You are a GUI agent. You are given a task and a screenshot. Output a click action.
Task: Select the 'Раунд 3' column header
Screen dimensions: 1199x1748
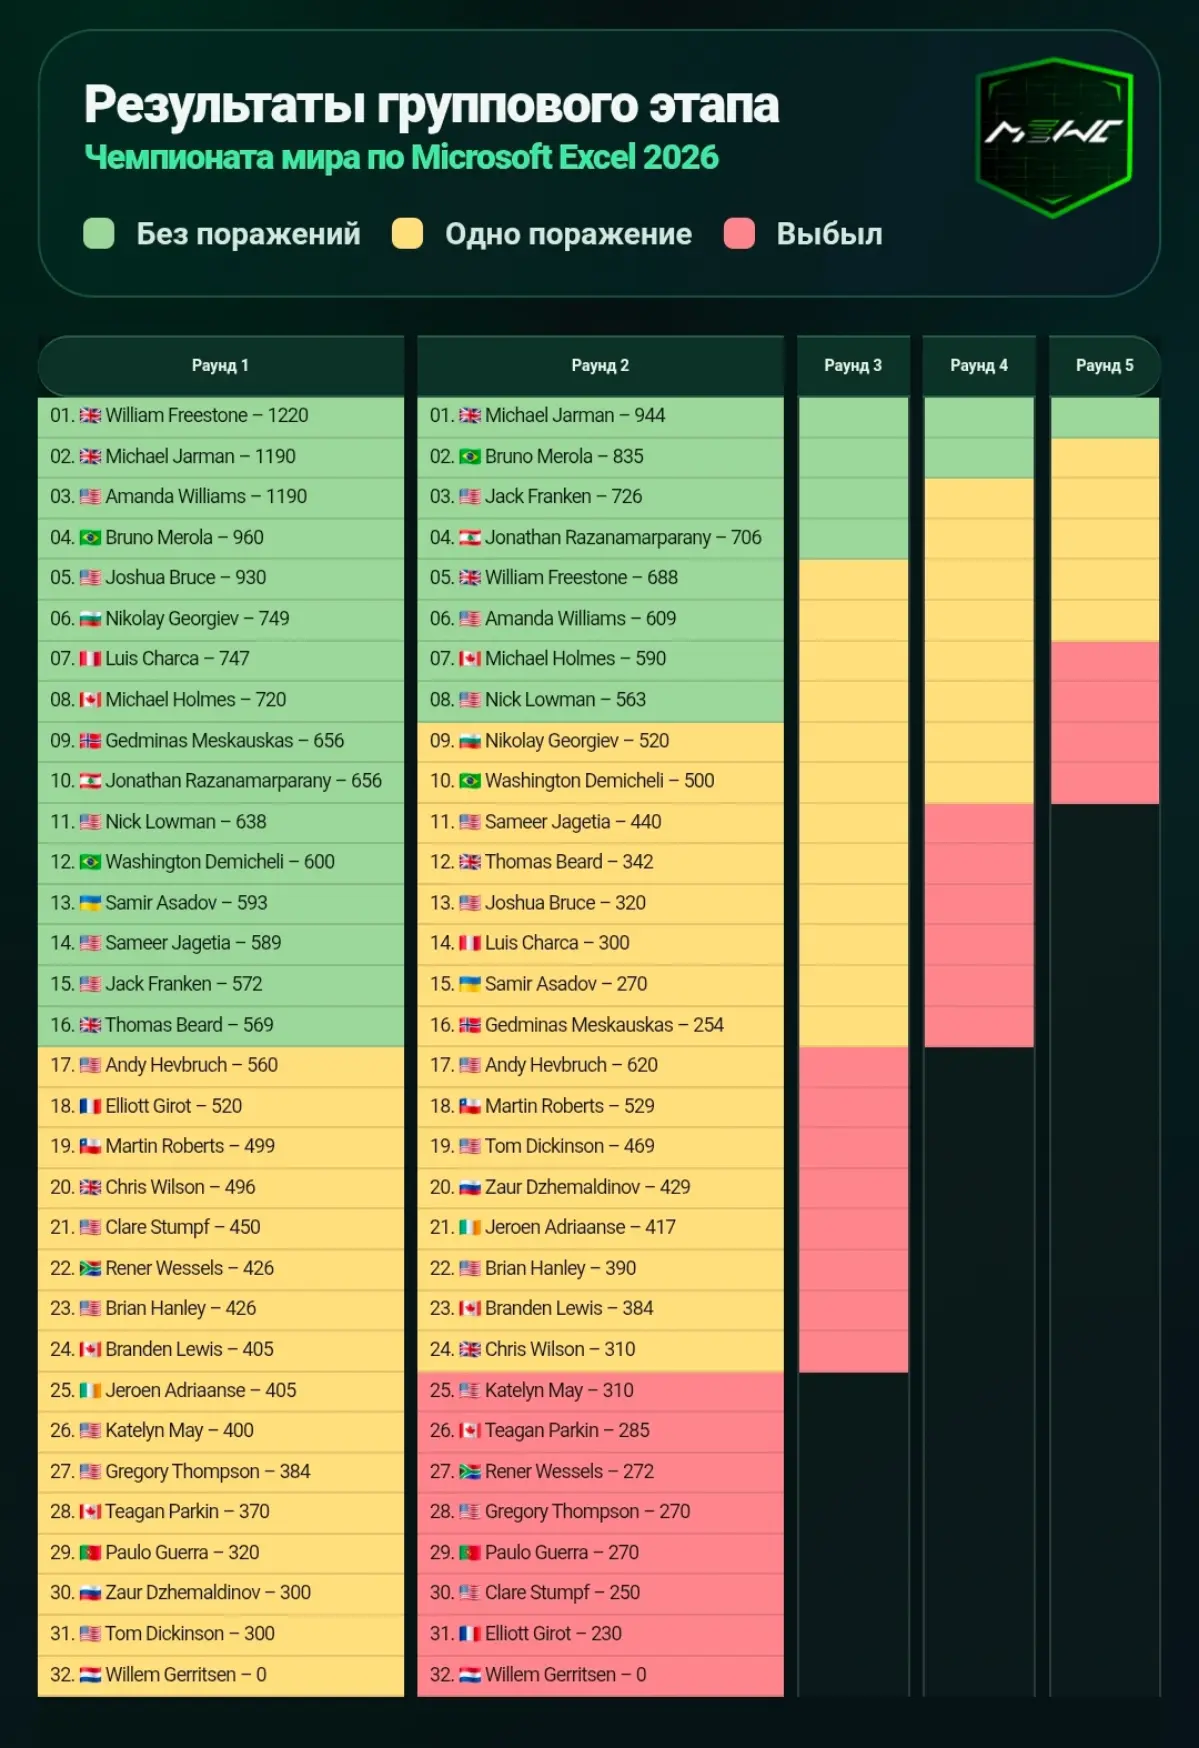tap(853, 366)
